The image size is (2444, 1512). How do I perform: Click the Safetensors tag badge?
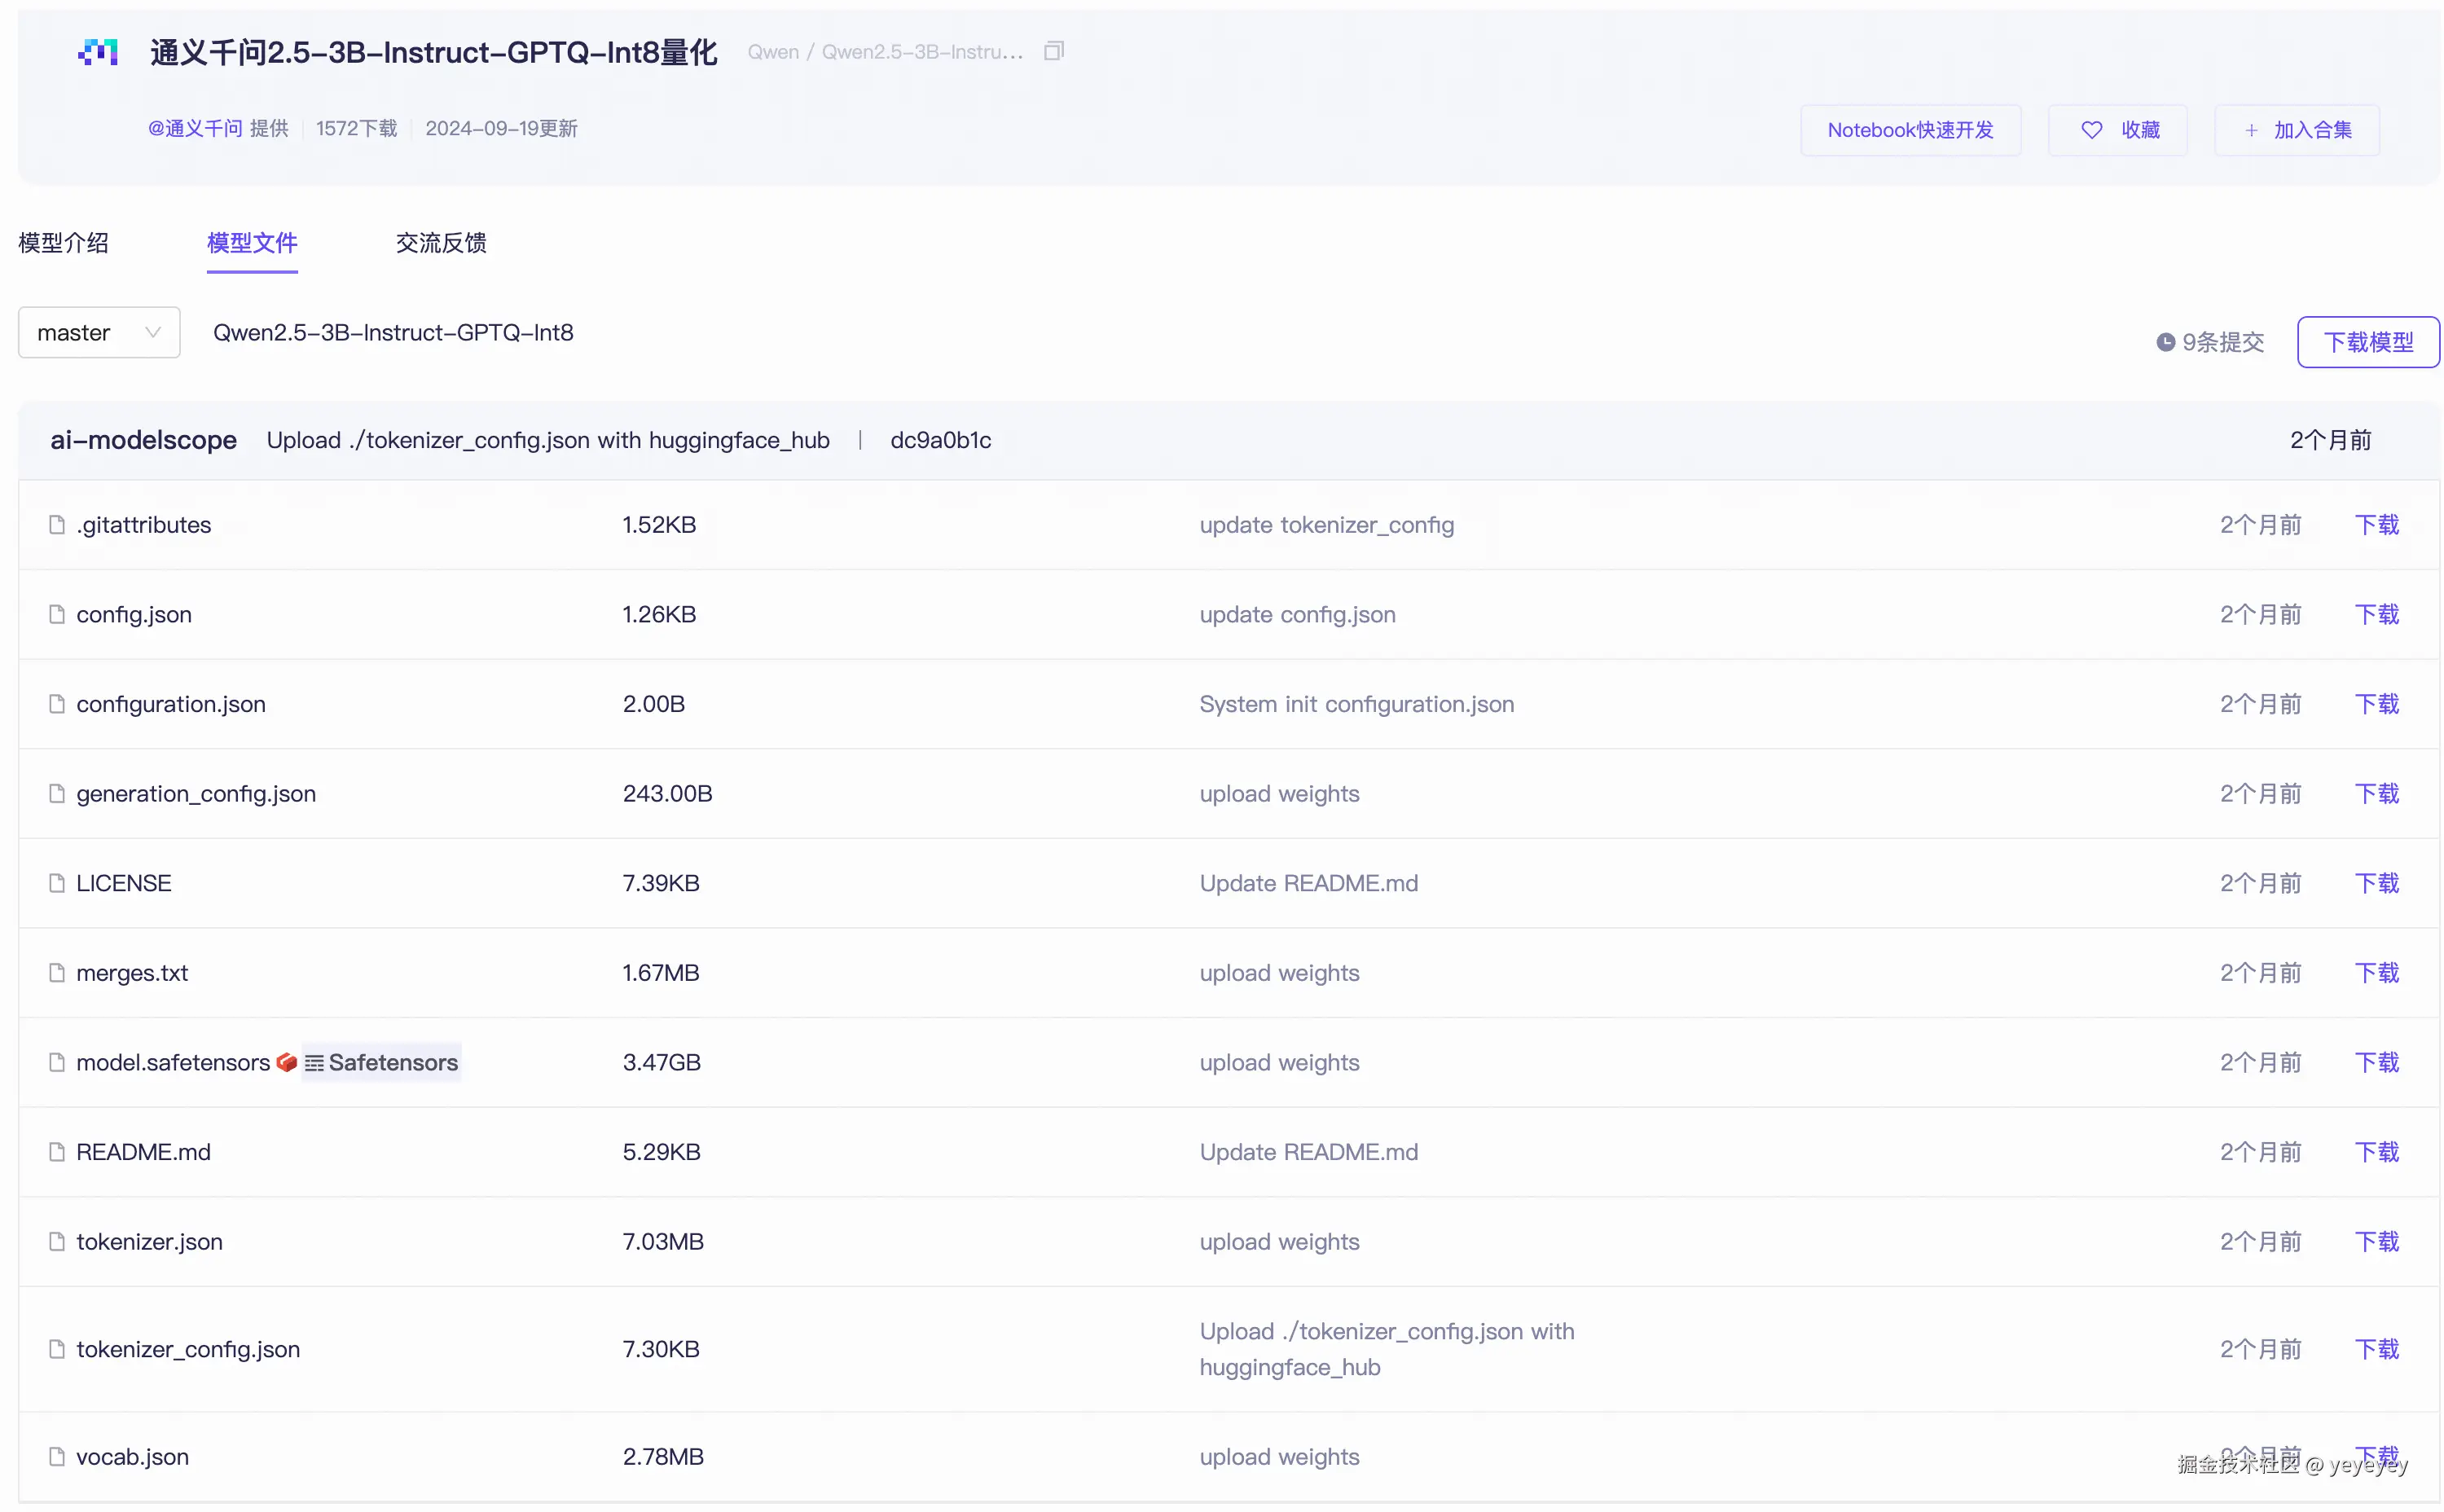[382, 1062]
